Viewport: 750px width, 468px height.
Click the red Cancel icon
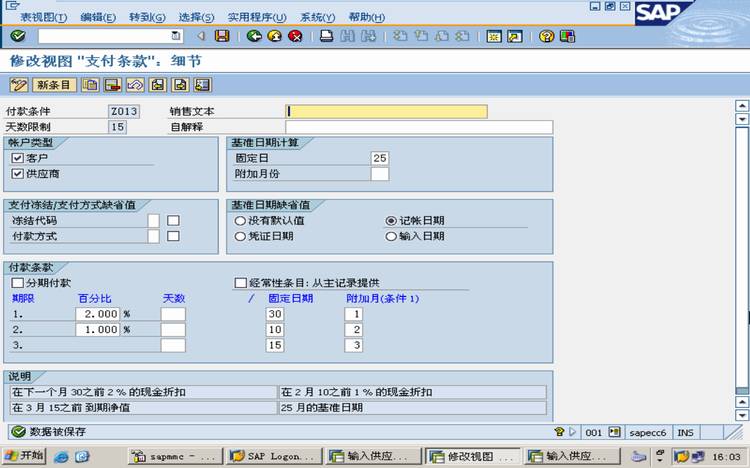click(x=295, y=36)
